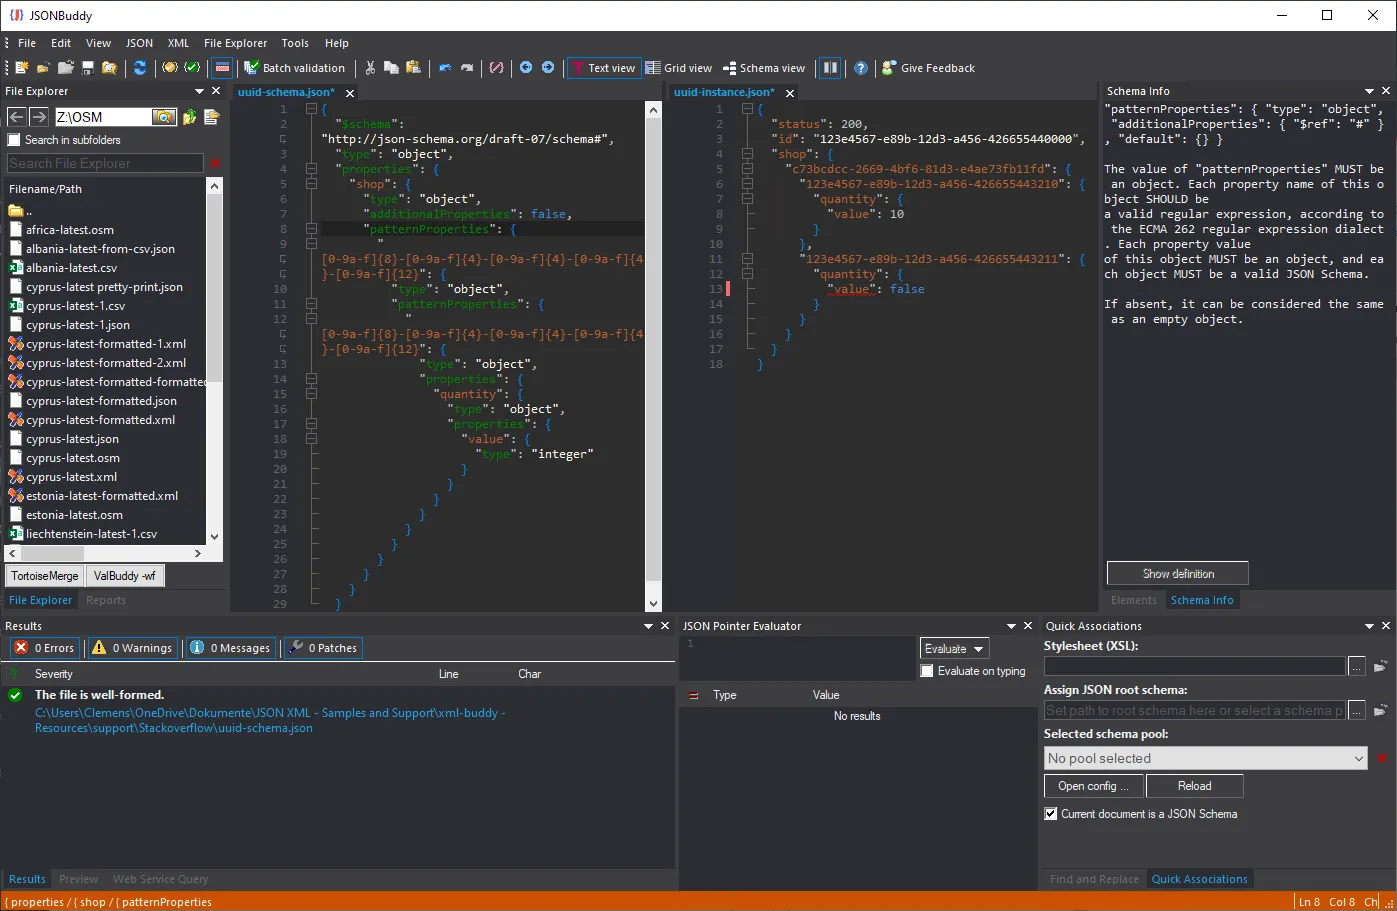Toggle Evaluate on typing checkbox
This screenshot has height=911, width=1397.
click(927, 671)
